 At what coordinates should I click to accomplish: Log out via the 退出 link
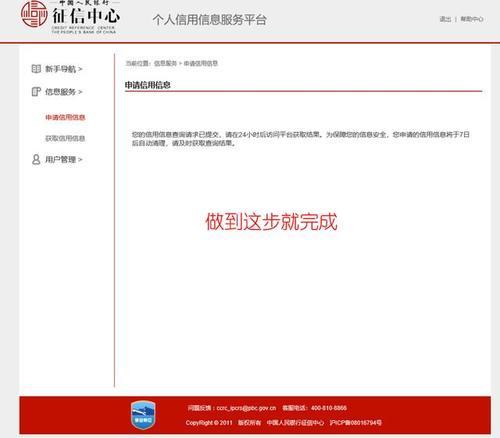(445, 19)
